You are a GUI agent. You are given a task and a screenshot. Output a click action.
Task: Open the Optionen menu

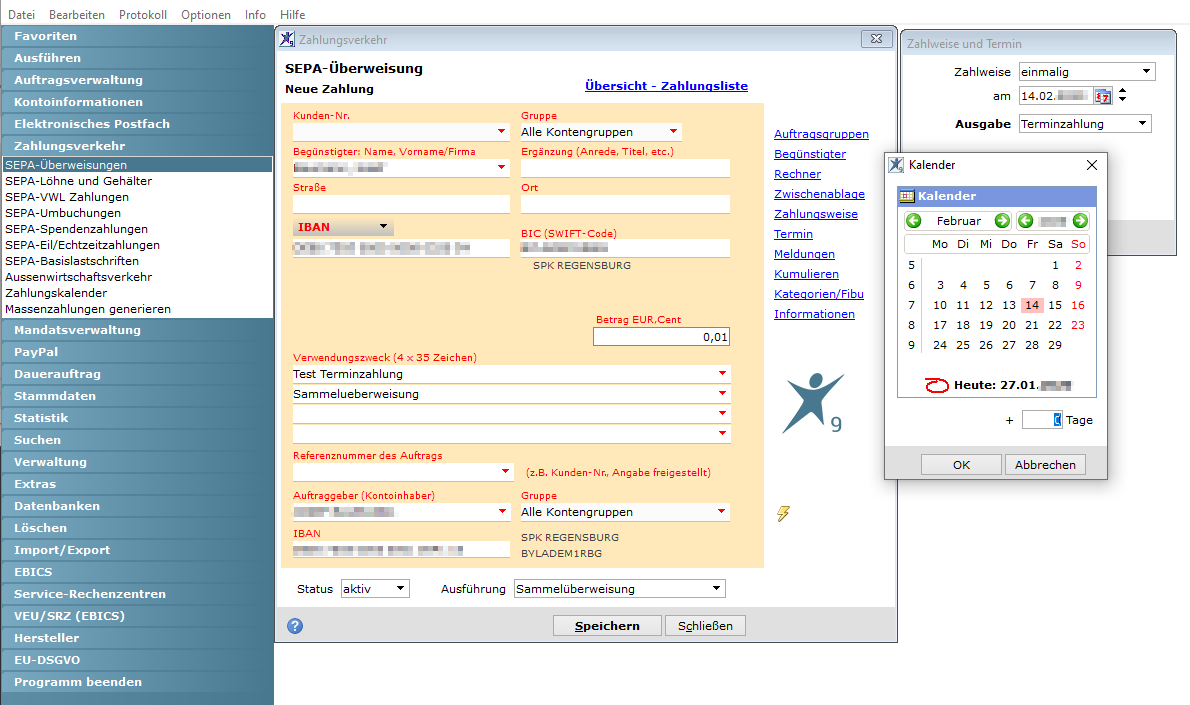point(206,14)
